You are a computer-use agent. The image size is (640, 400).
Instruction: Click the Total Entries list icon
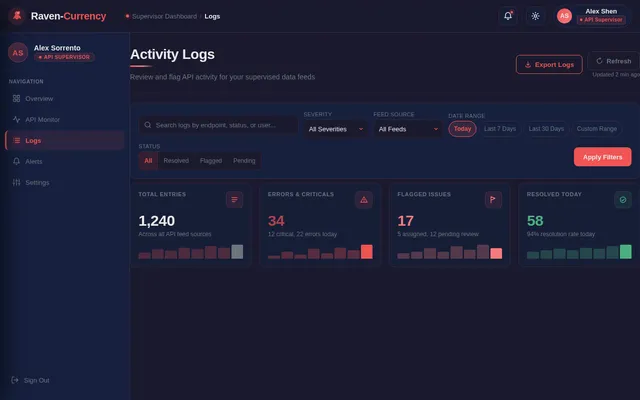click(234, 200)
